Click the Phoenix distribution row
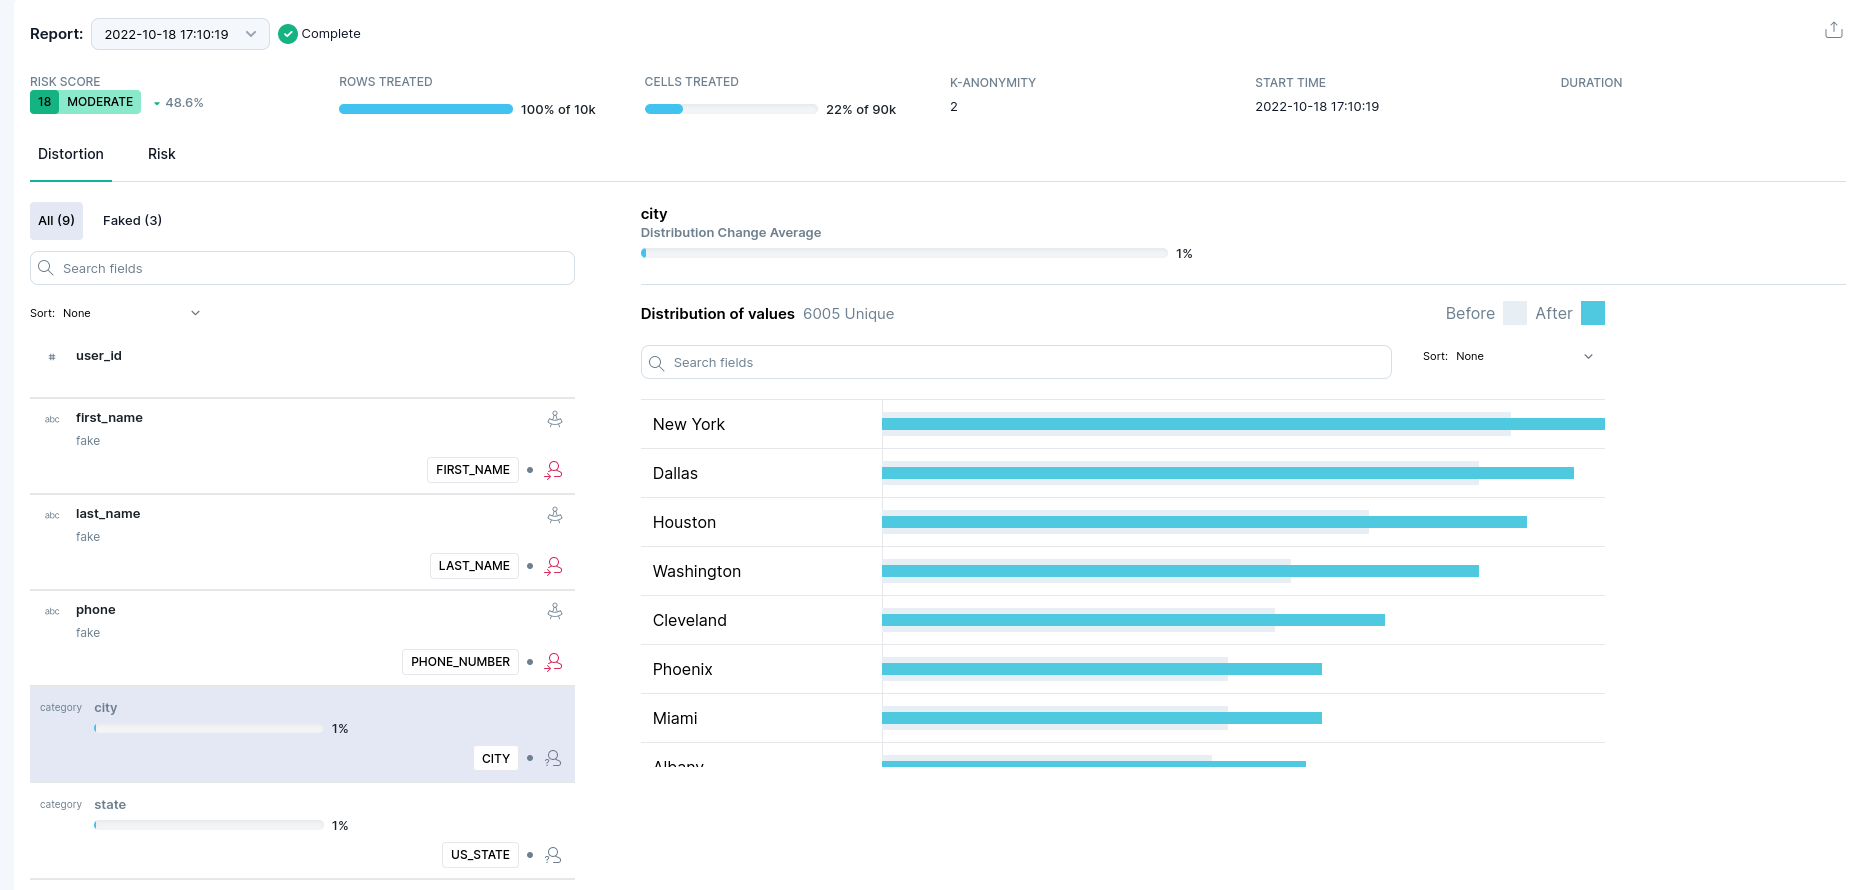Screen dimensions: 1858x890 pos(1123,669)
